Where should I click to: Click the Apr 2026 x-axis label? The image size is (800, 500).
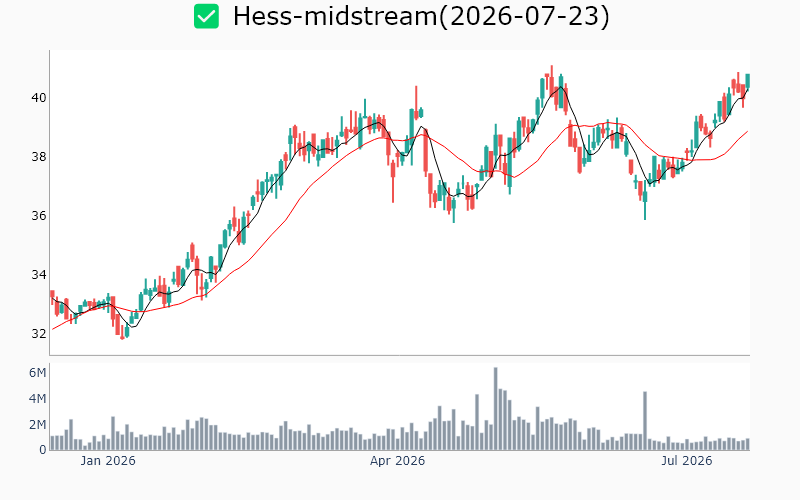point(397,461)
